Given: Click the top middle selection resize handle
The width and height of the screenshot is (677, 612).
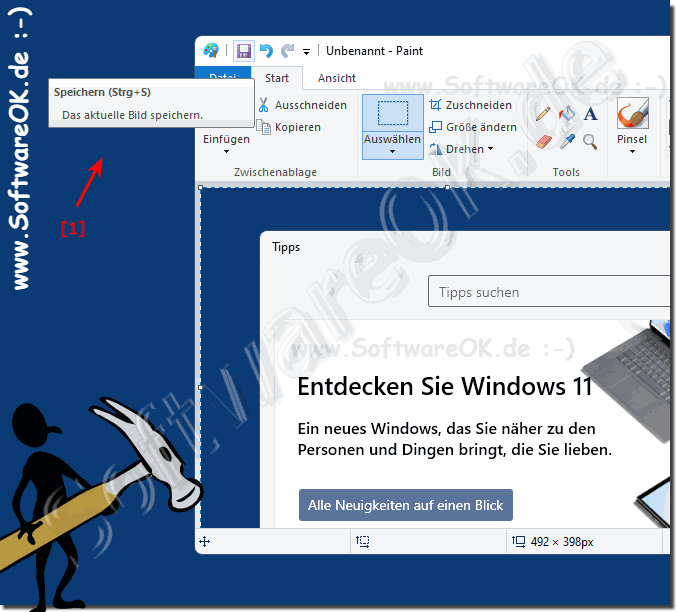Looking at the screenshot, I should click(x=448, y=187).
